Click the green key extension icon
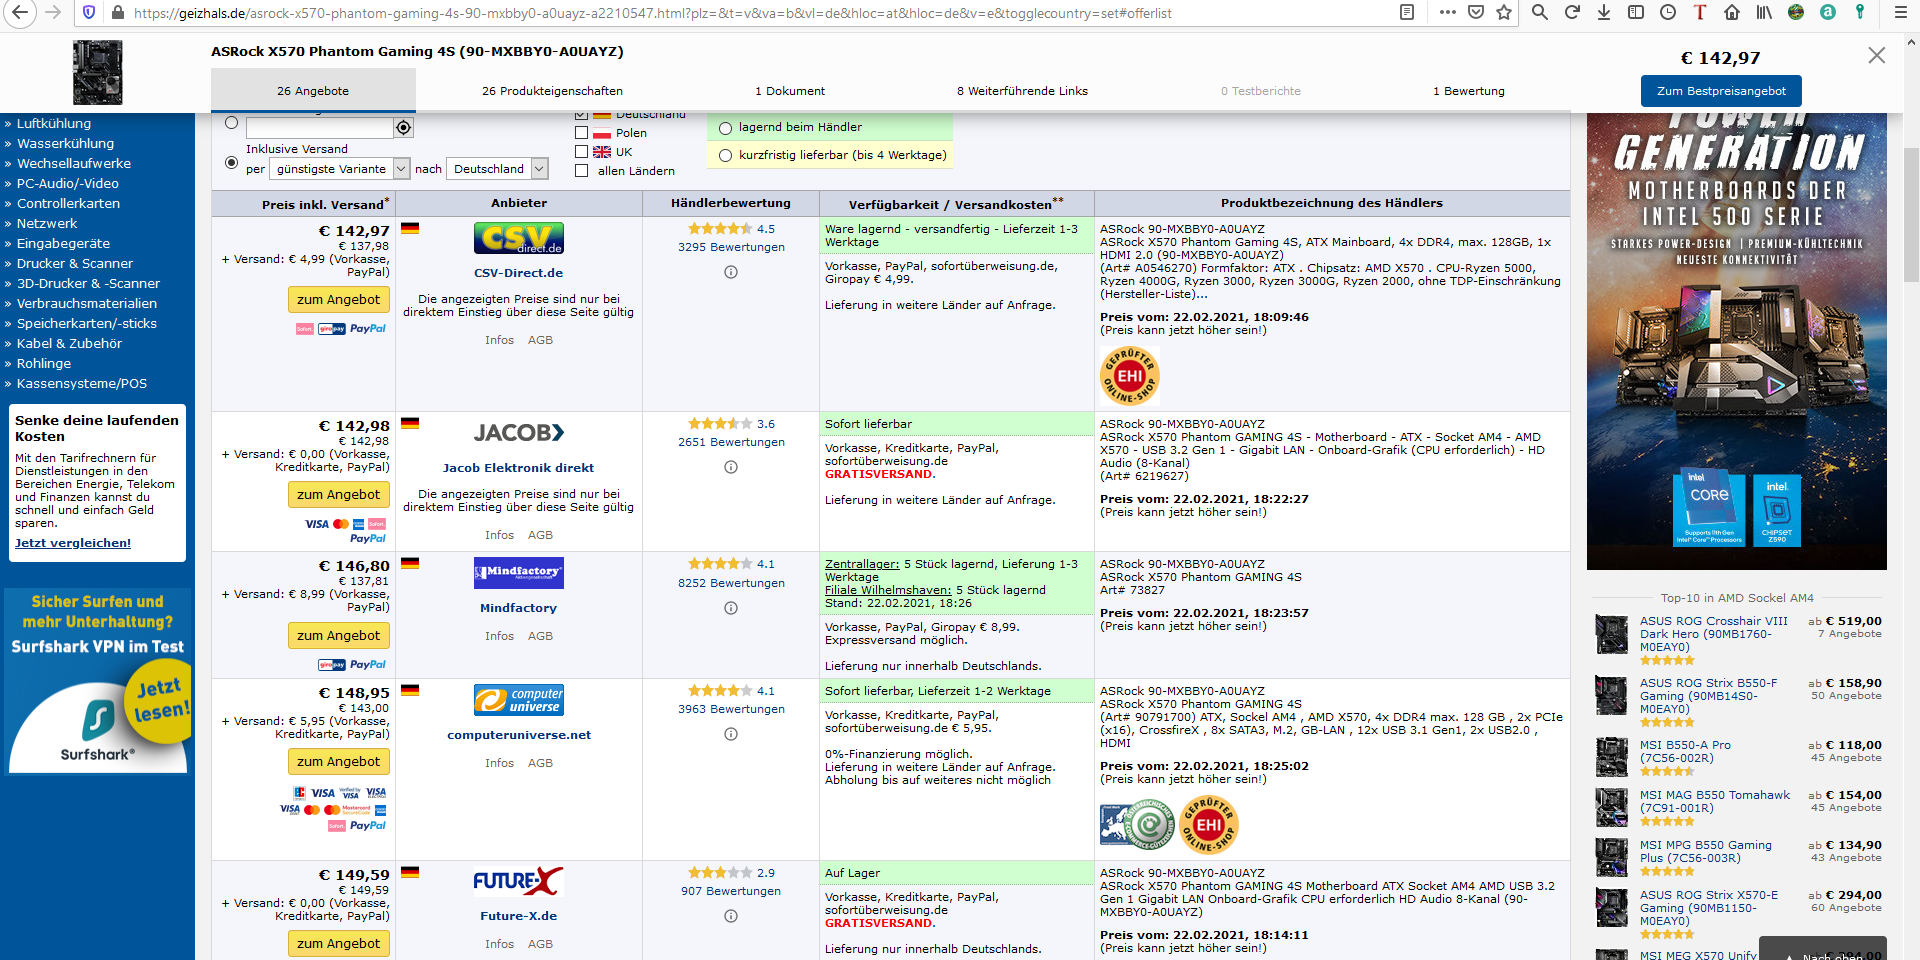 (1860, 13)
